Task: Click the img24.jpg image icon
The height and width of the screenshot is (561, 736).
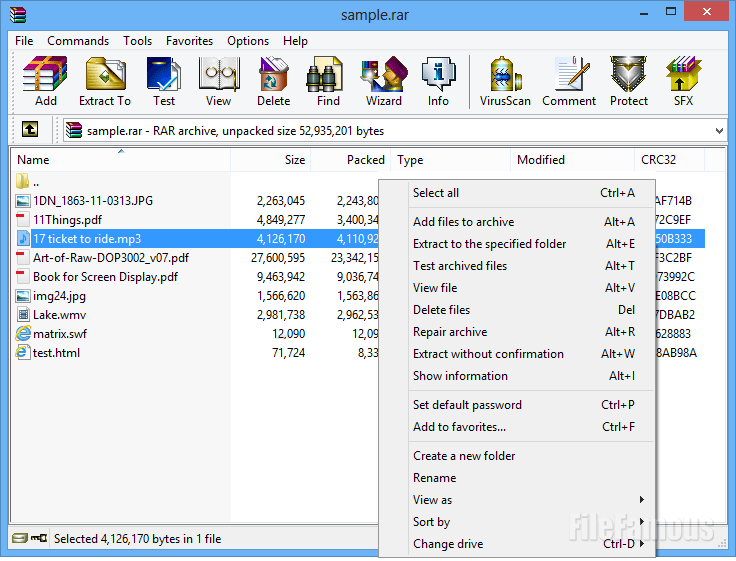Action: point(23,296)
